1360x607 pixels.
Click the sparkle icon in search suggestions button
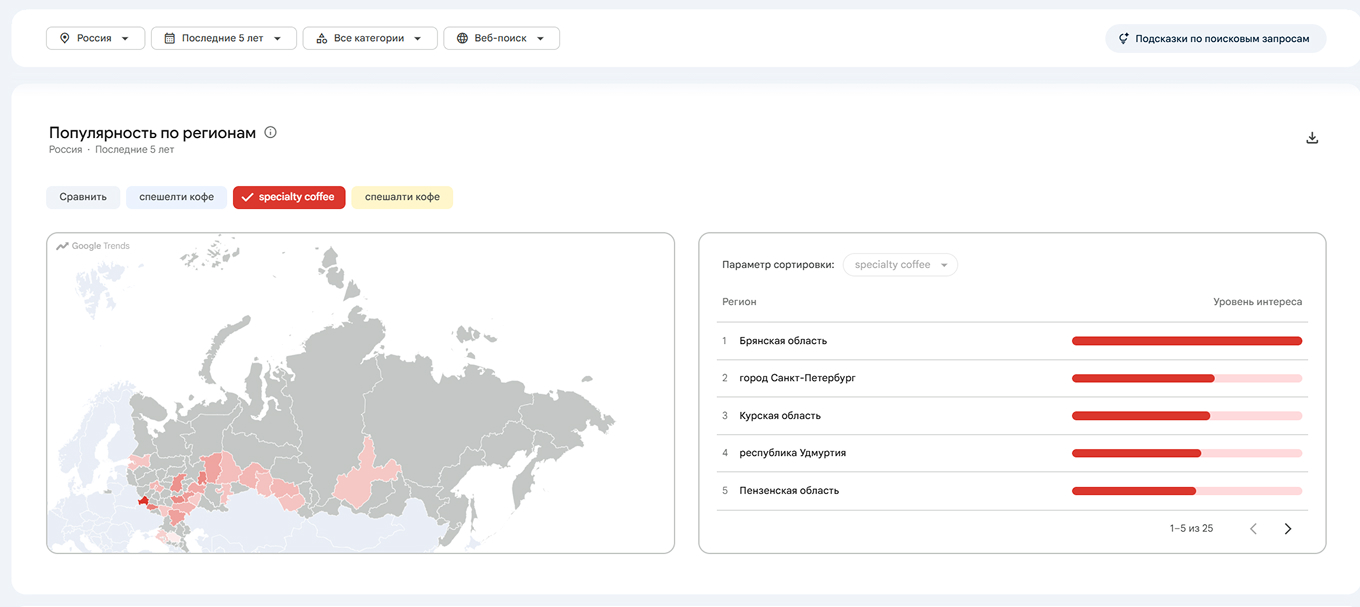tap(1123, 39)
